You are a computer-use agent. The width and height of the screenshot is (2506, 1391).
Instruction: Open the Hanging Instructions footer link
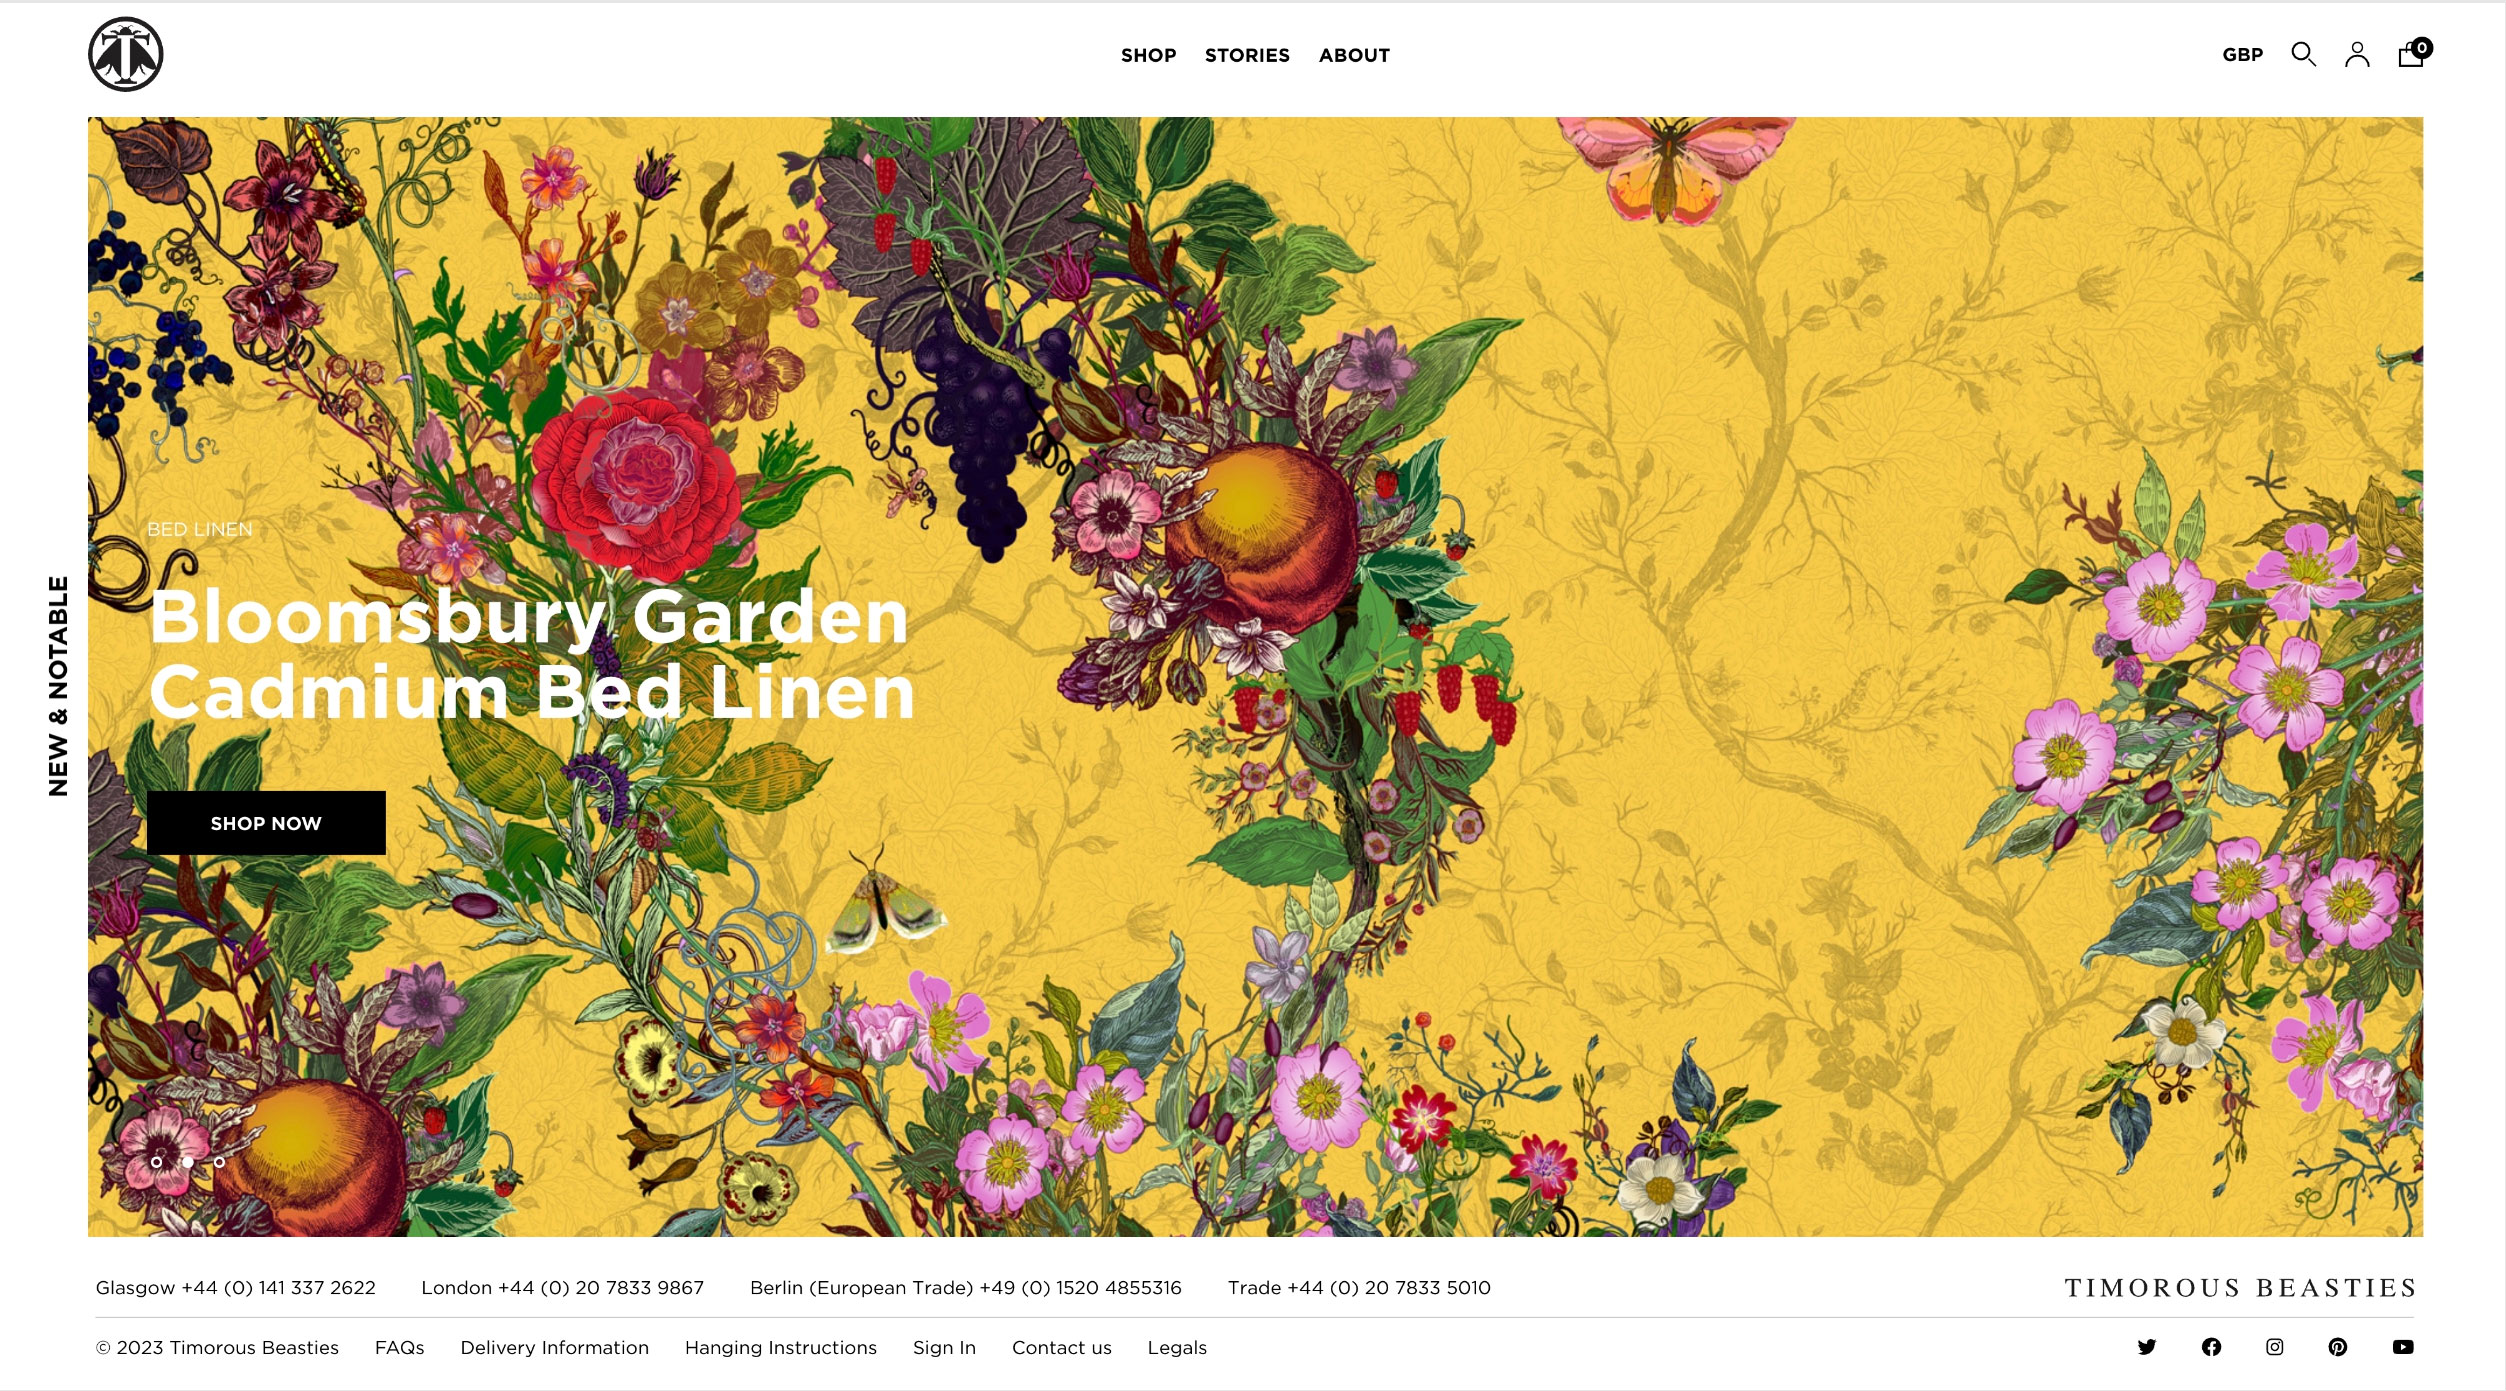coord(780,1348)
